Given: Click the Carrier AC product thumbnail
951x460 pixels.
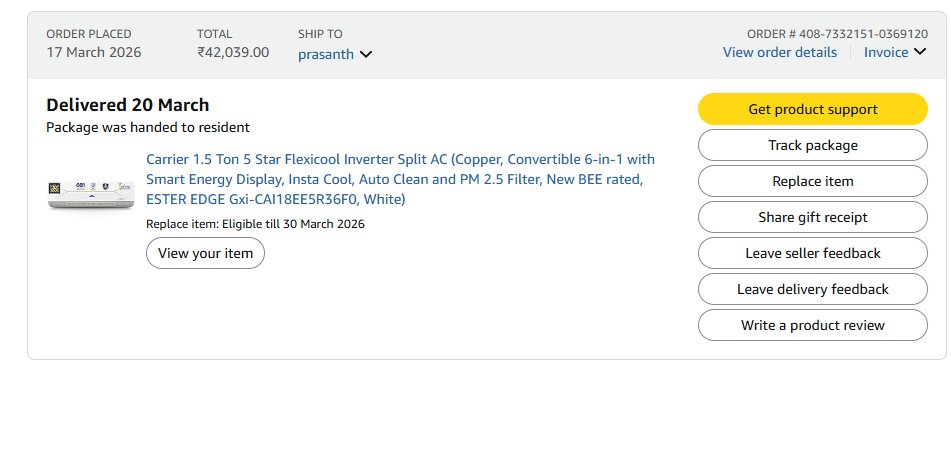Looking at the screenshot, I should [91, 195].
